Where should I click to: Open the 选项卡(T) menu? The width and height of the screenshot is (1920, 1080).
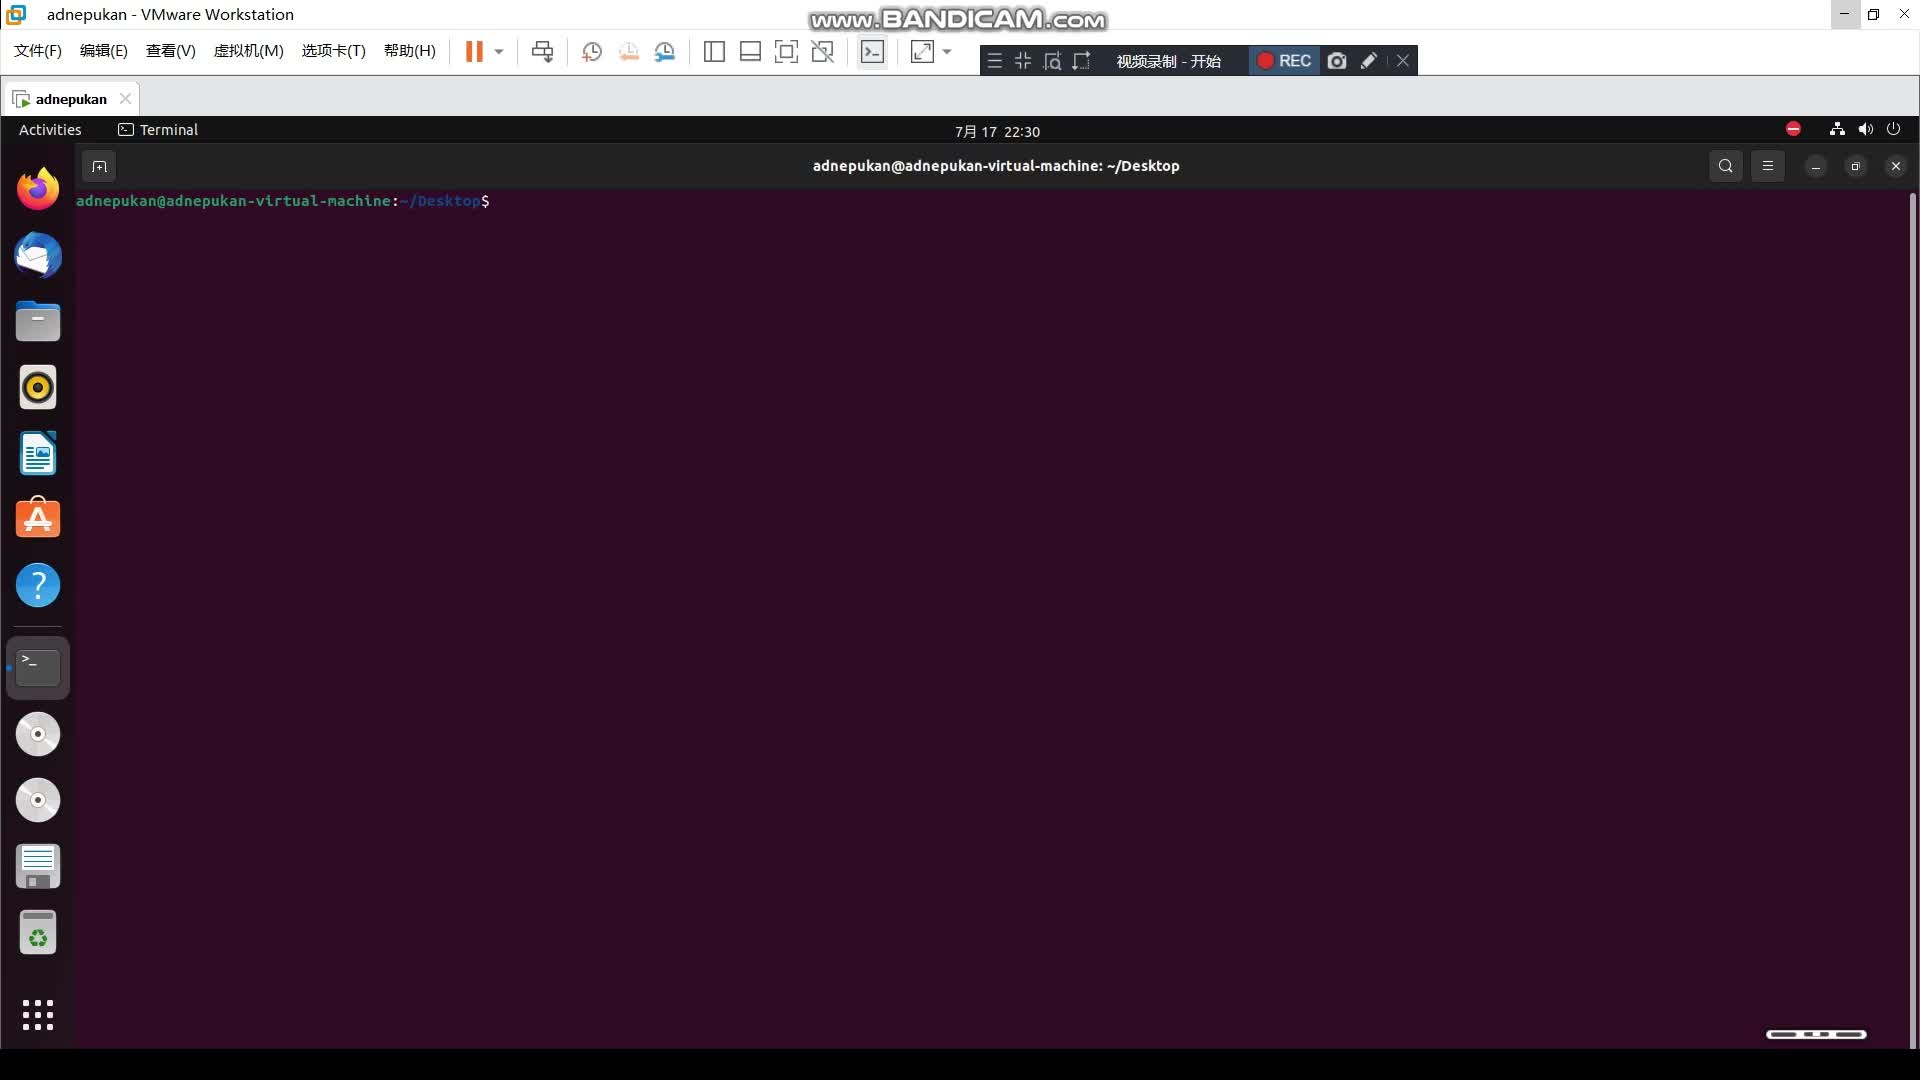tap(333, 51)
